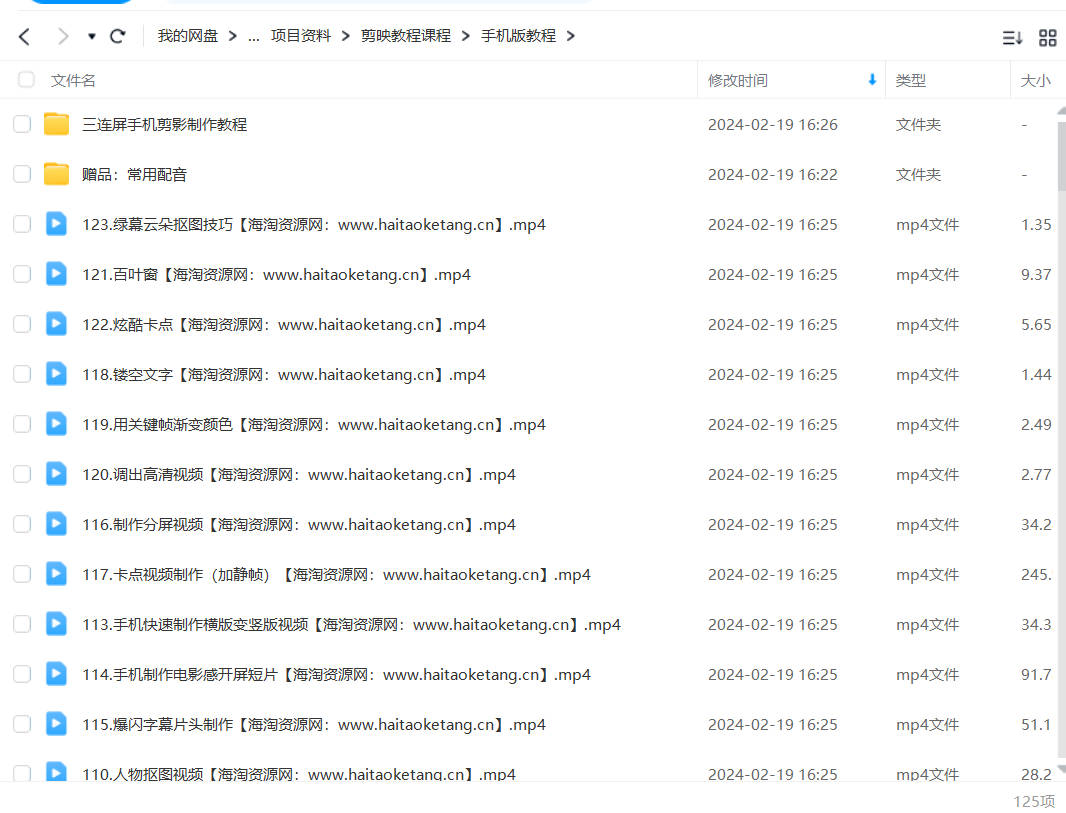This screenshot has width=1066, height=813.
Task: Expand the chevron after 手机版教程
Action: 570,36
